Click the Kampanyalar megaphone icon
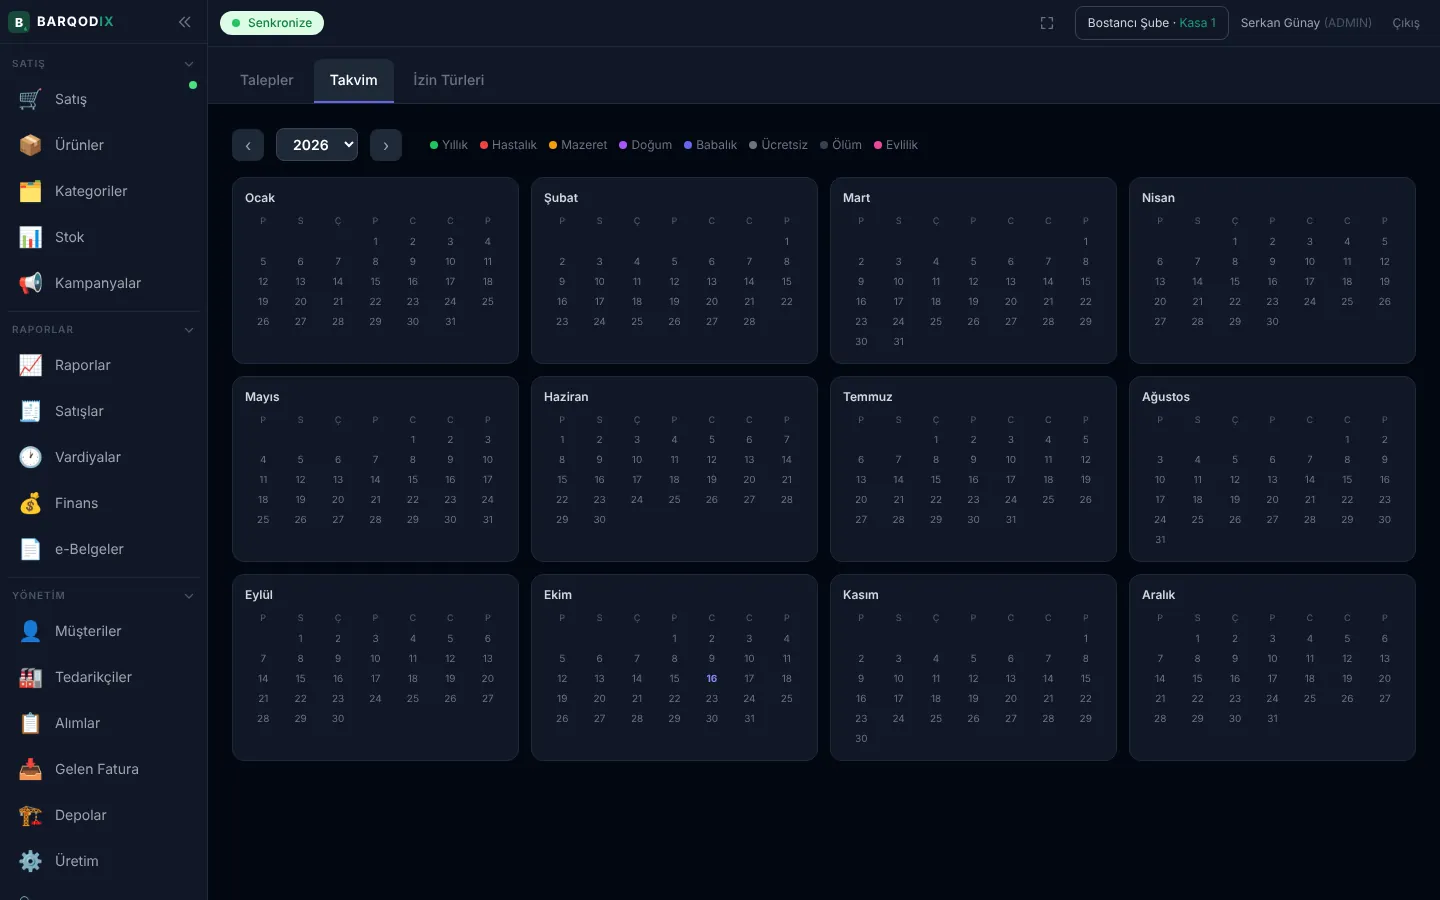Image resolution: width=1440 pixels, height=900 pixels. click(30, 283)
